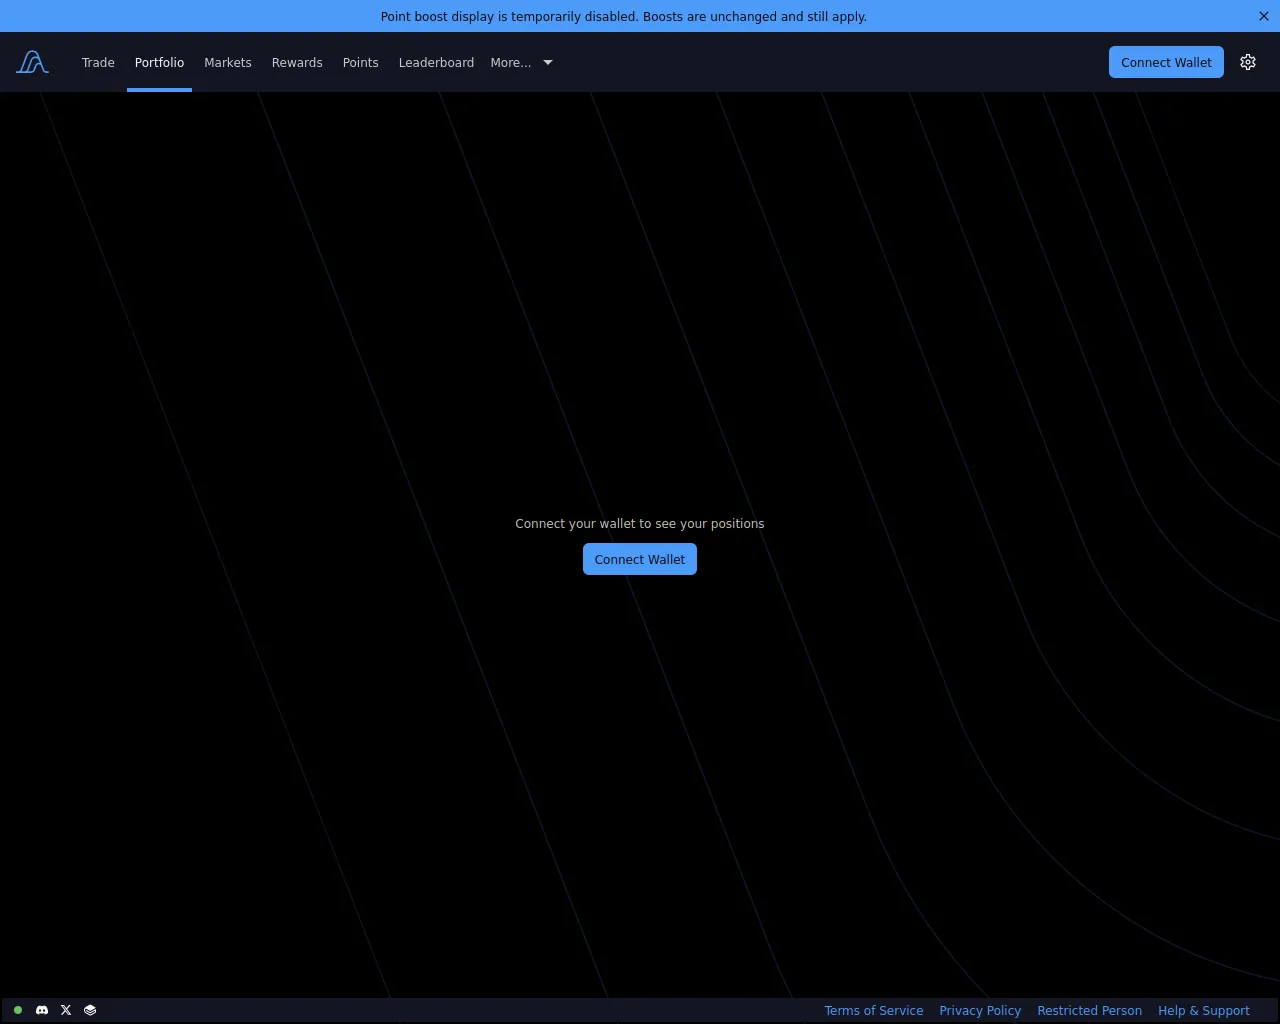Viewport: 1280px width, 1024px height.
Task: Select the Portfolio tab
Action: 159,62
